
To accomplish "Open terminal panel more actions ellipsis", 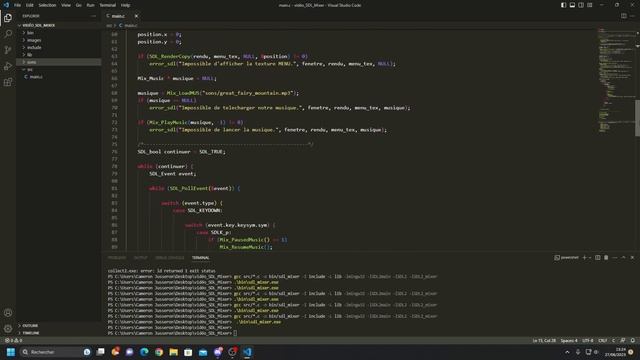I will tap(615, 258).
